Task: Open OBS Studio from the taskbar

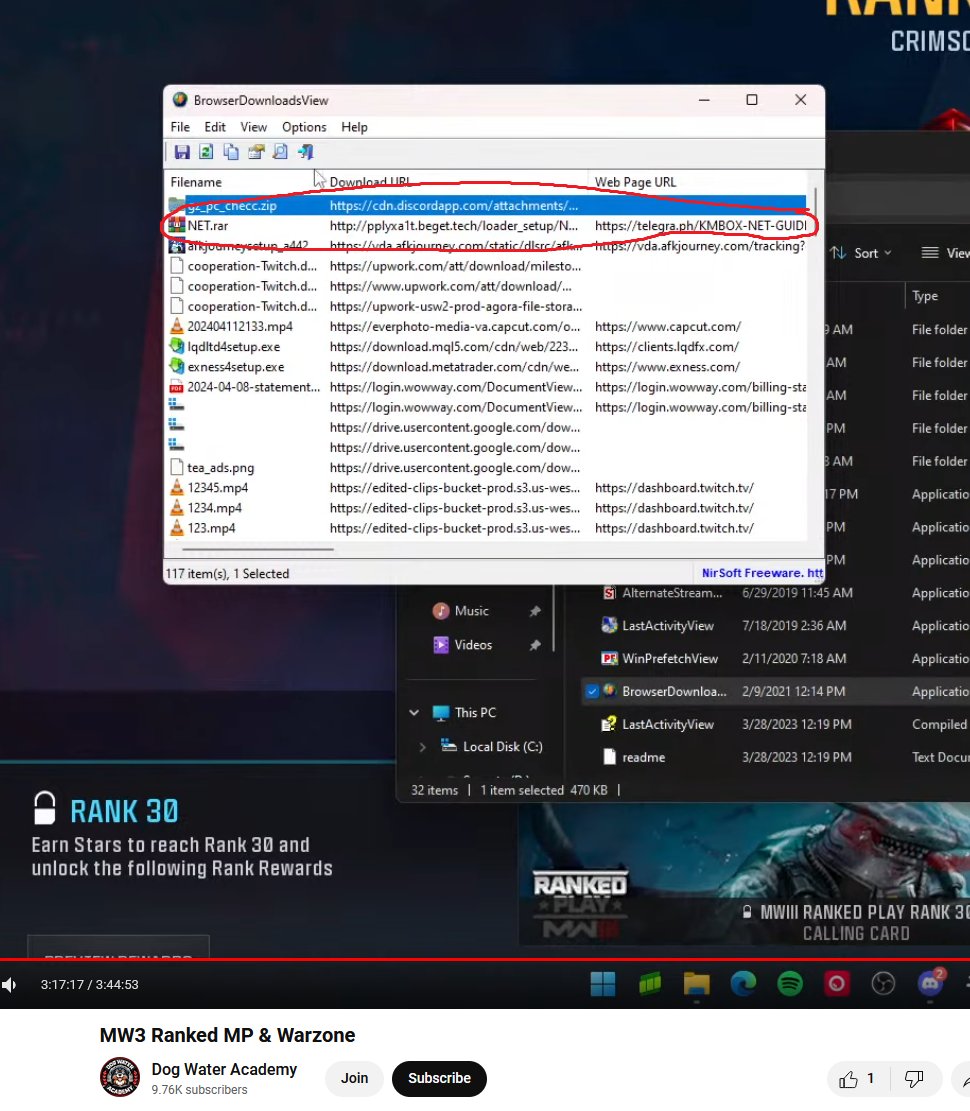Action: [x=884, y=983]
